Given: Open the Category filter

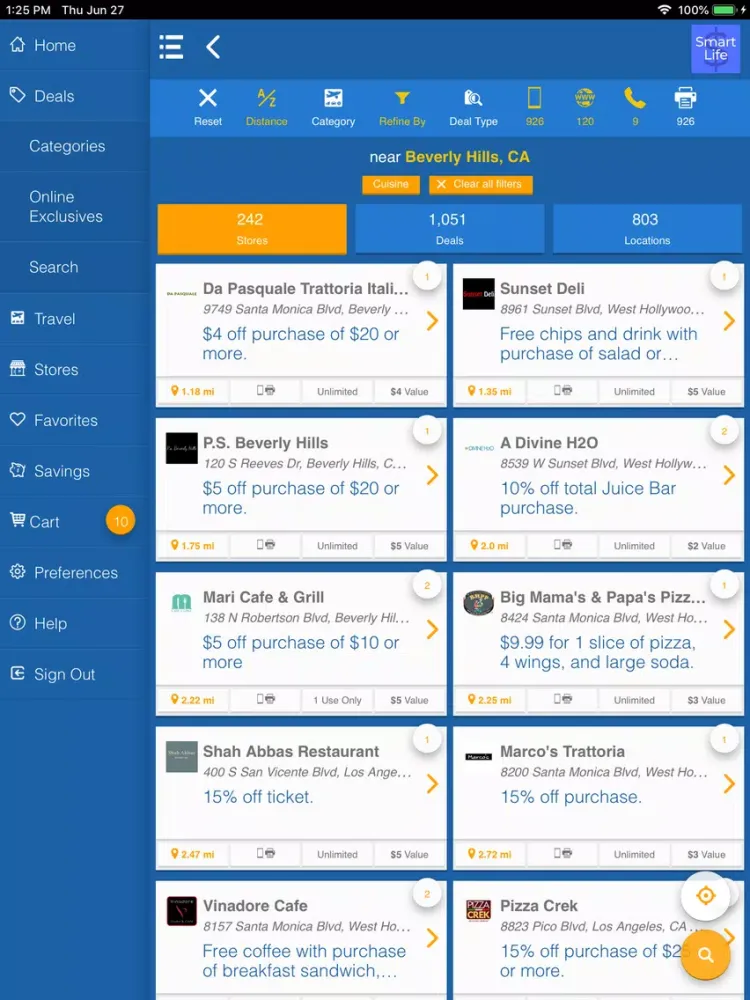Looking at the screenshot, I should point(333,108).
